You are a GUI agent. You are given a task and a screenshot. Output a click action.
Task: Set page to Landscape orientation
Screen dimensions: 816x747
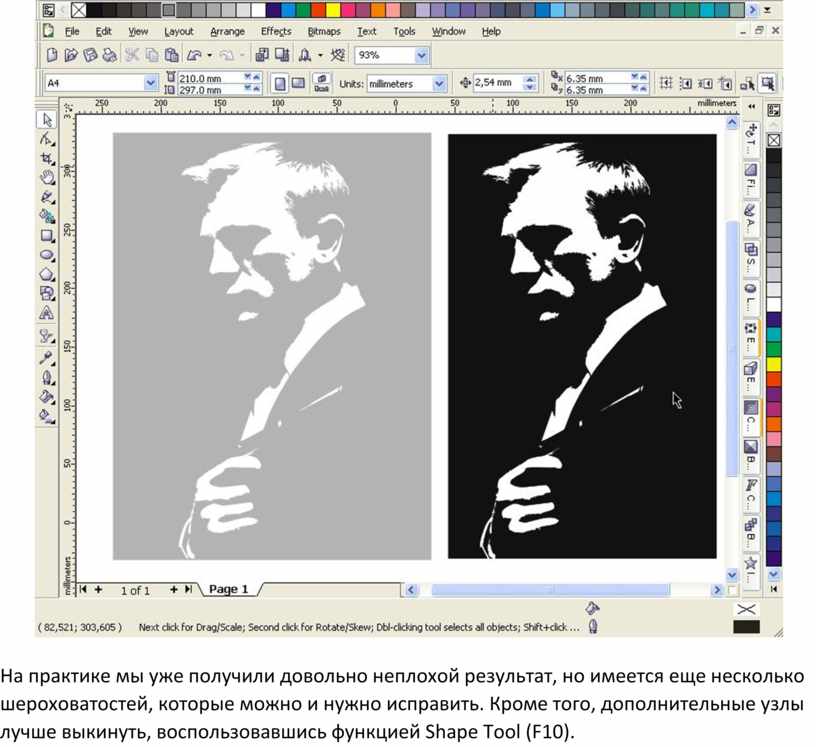click(x=298, y=83)
